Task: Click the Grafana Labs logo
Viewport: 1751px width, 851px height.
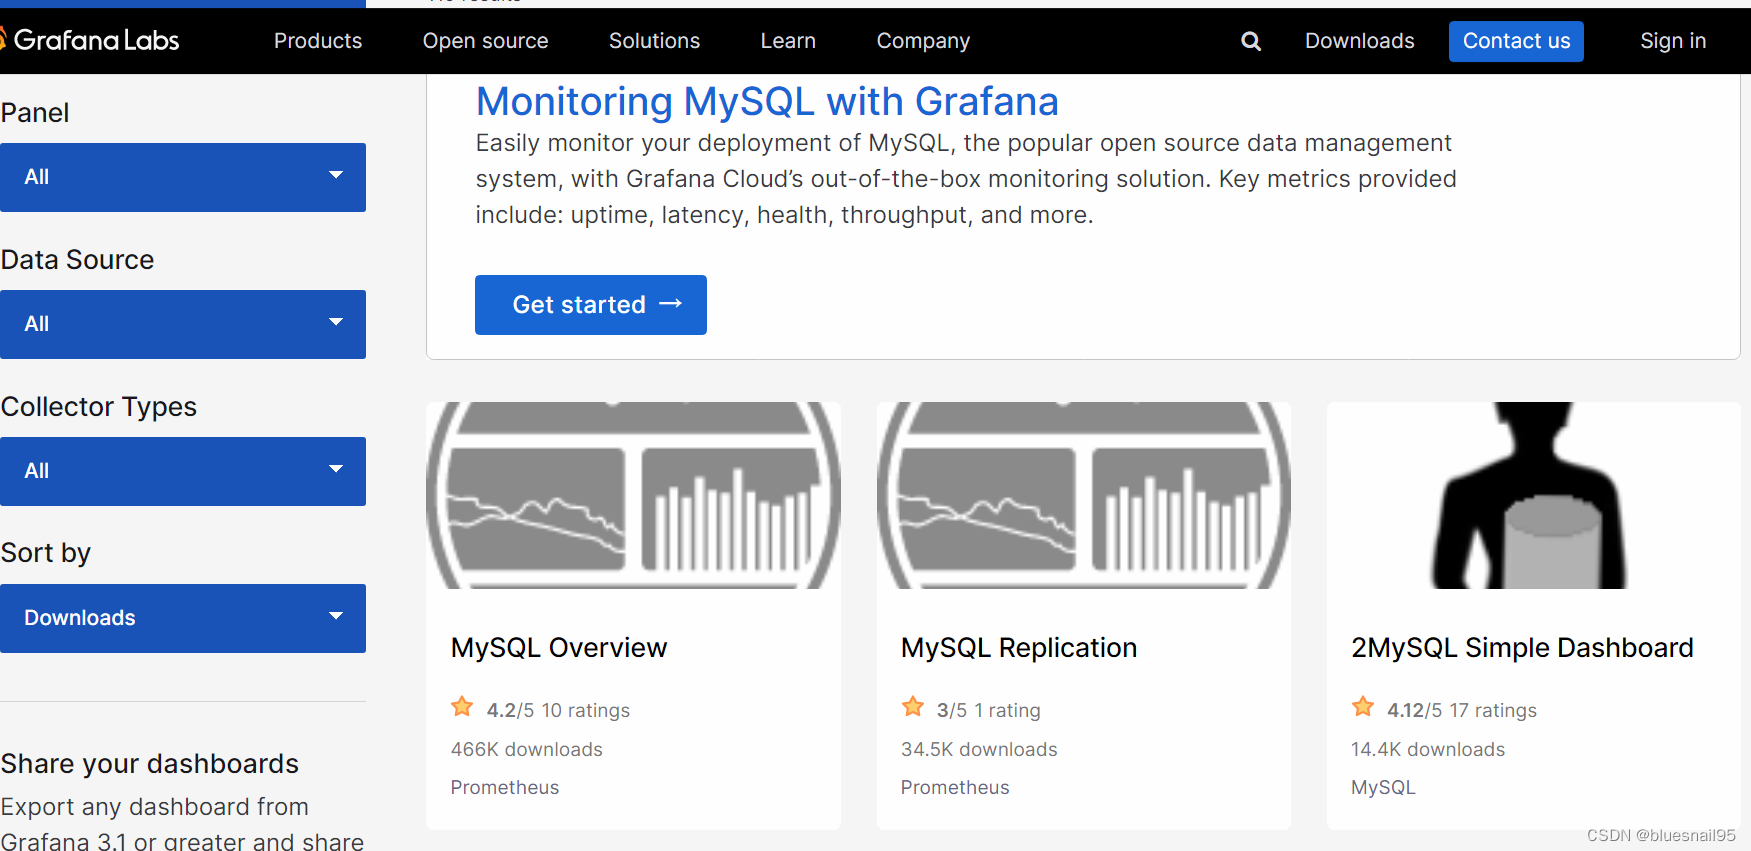Action: [x=90, y=40]
